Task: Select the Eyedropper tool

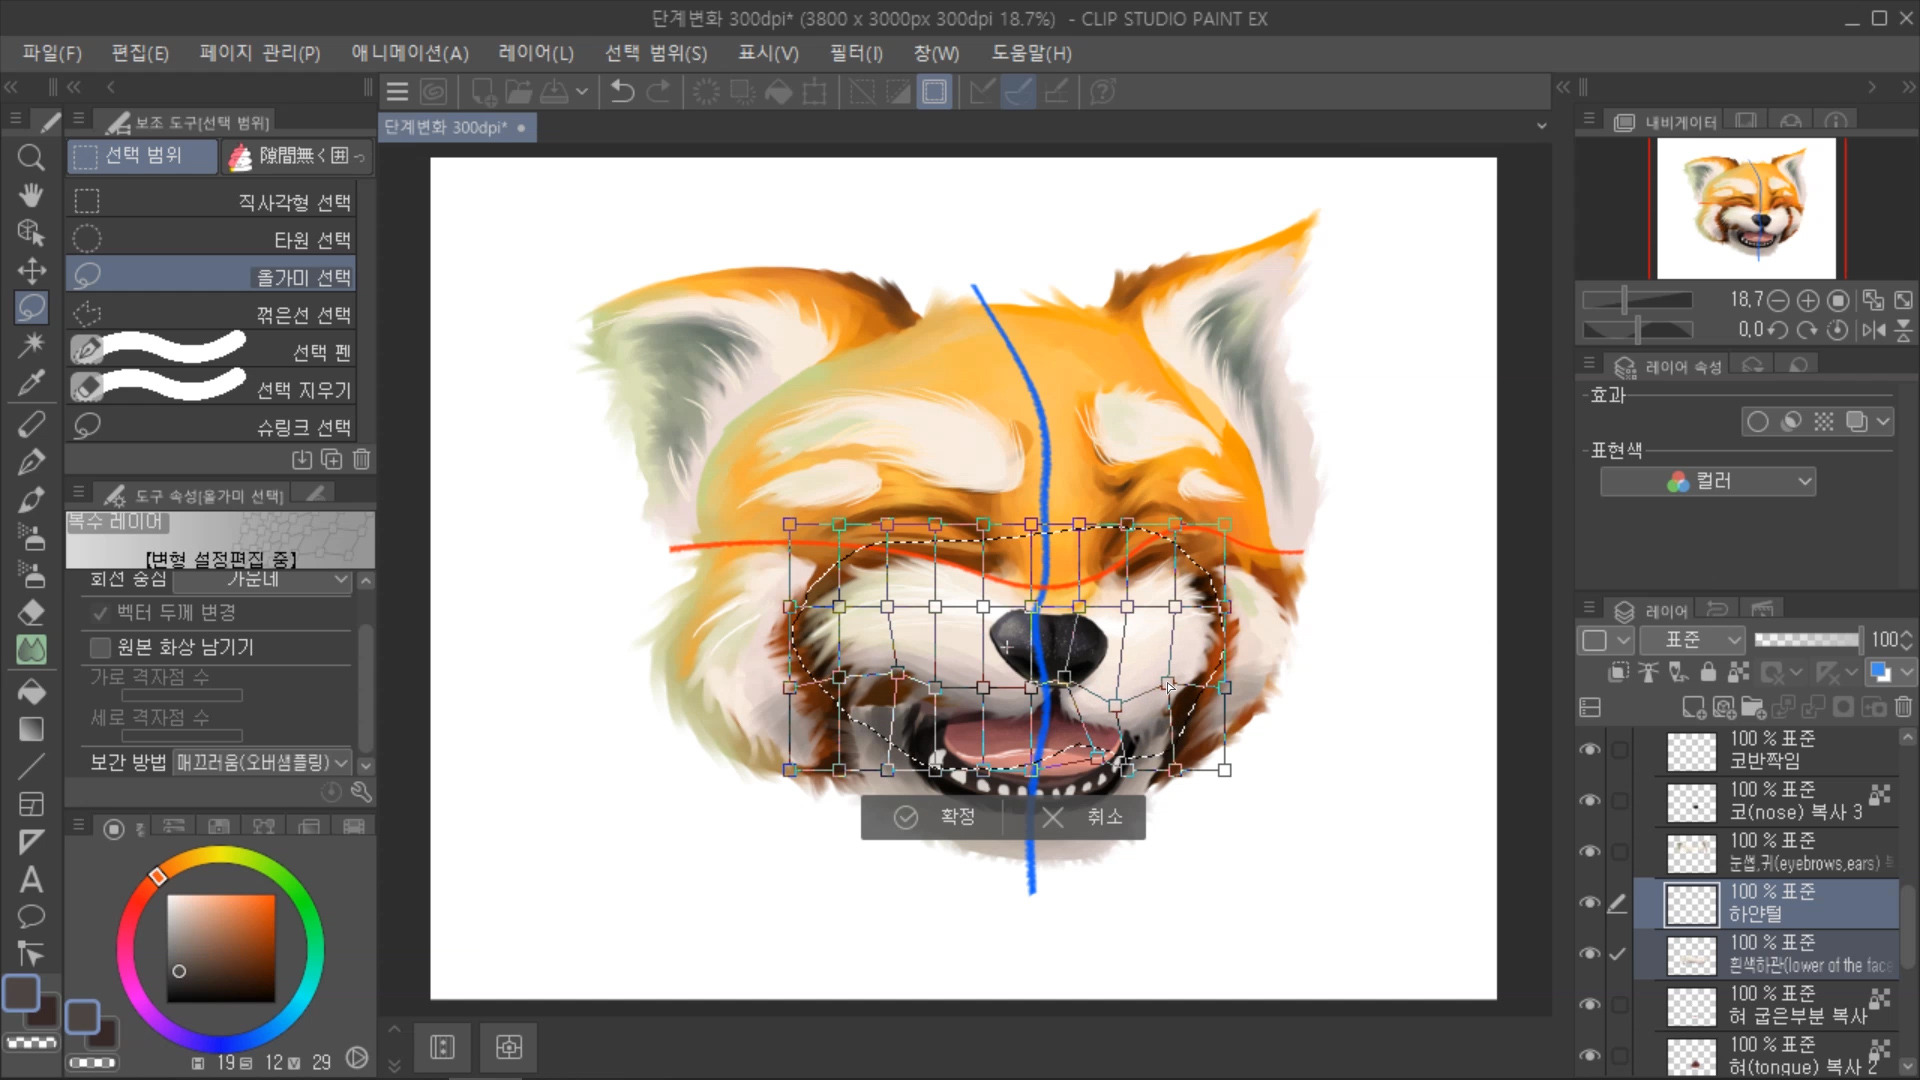Action: pyautogui.click(x=31, y=383)
